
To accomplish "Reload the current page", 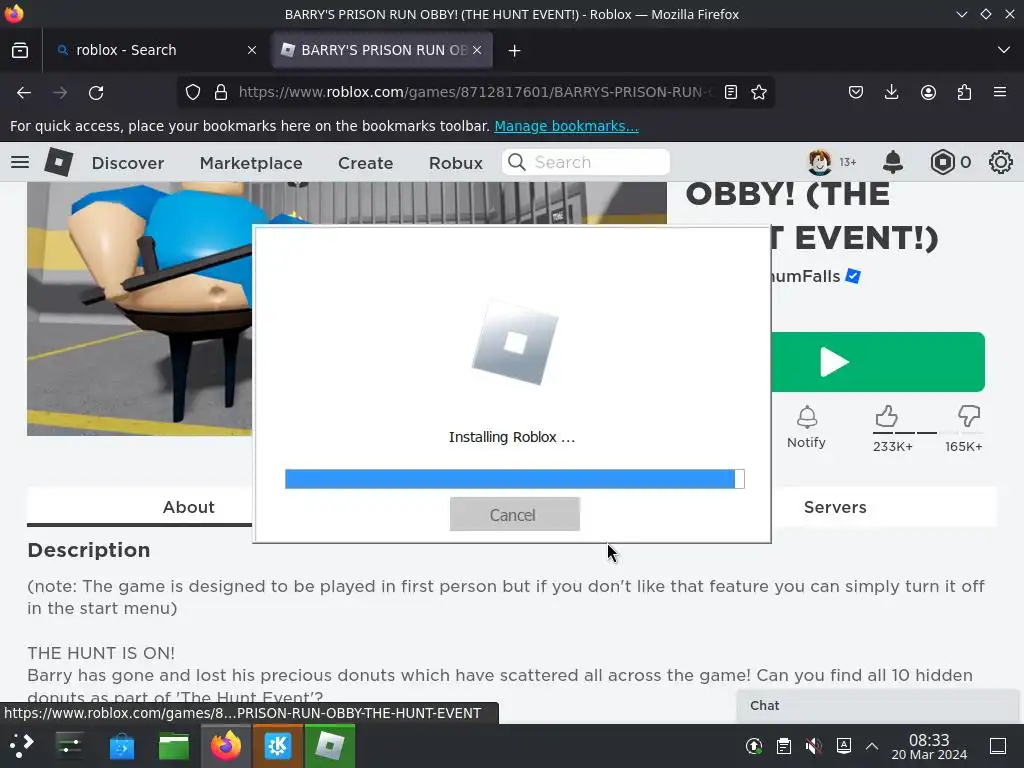I will pyautogui.click(x=96, y=93).
